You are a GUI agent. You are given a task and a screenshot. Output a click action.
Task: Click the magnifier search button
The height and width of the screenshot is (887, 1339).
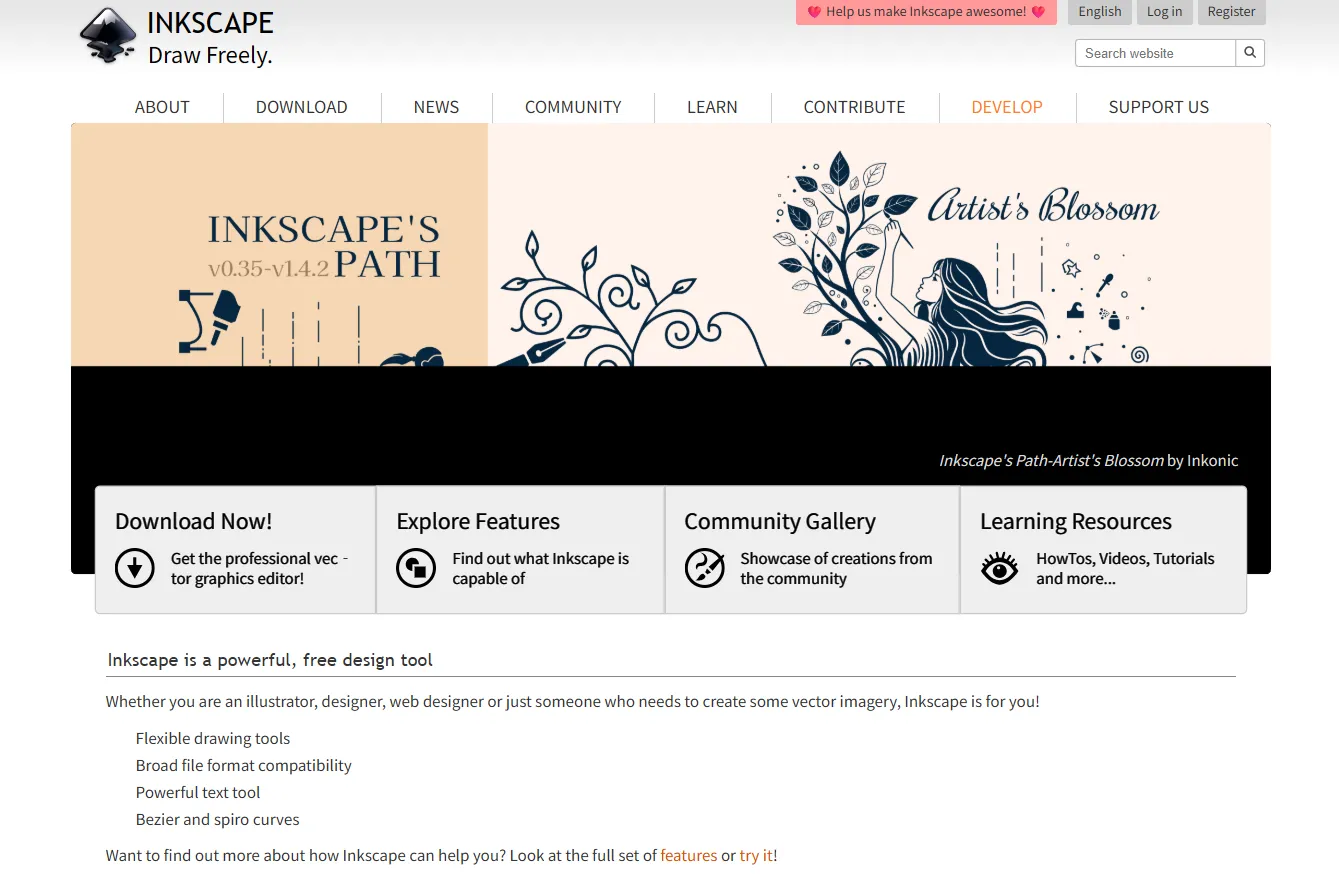click(1250, 53)
